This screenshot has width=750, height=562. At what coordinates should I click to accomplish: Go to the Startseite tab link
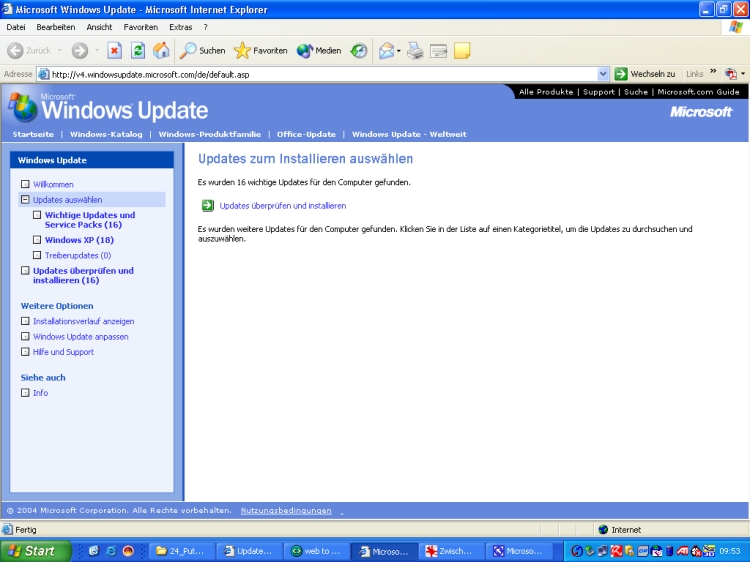(x=33, y=134)
